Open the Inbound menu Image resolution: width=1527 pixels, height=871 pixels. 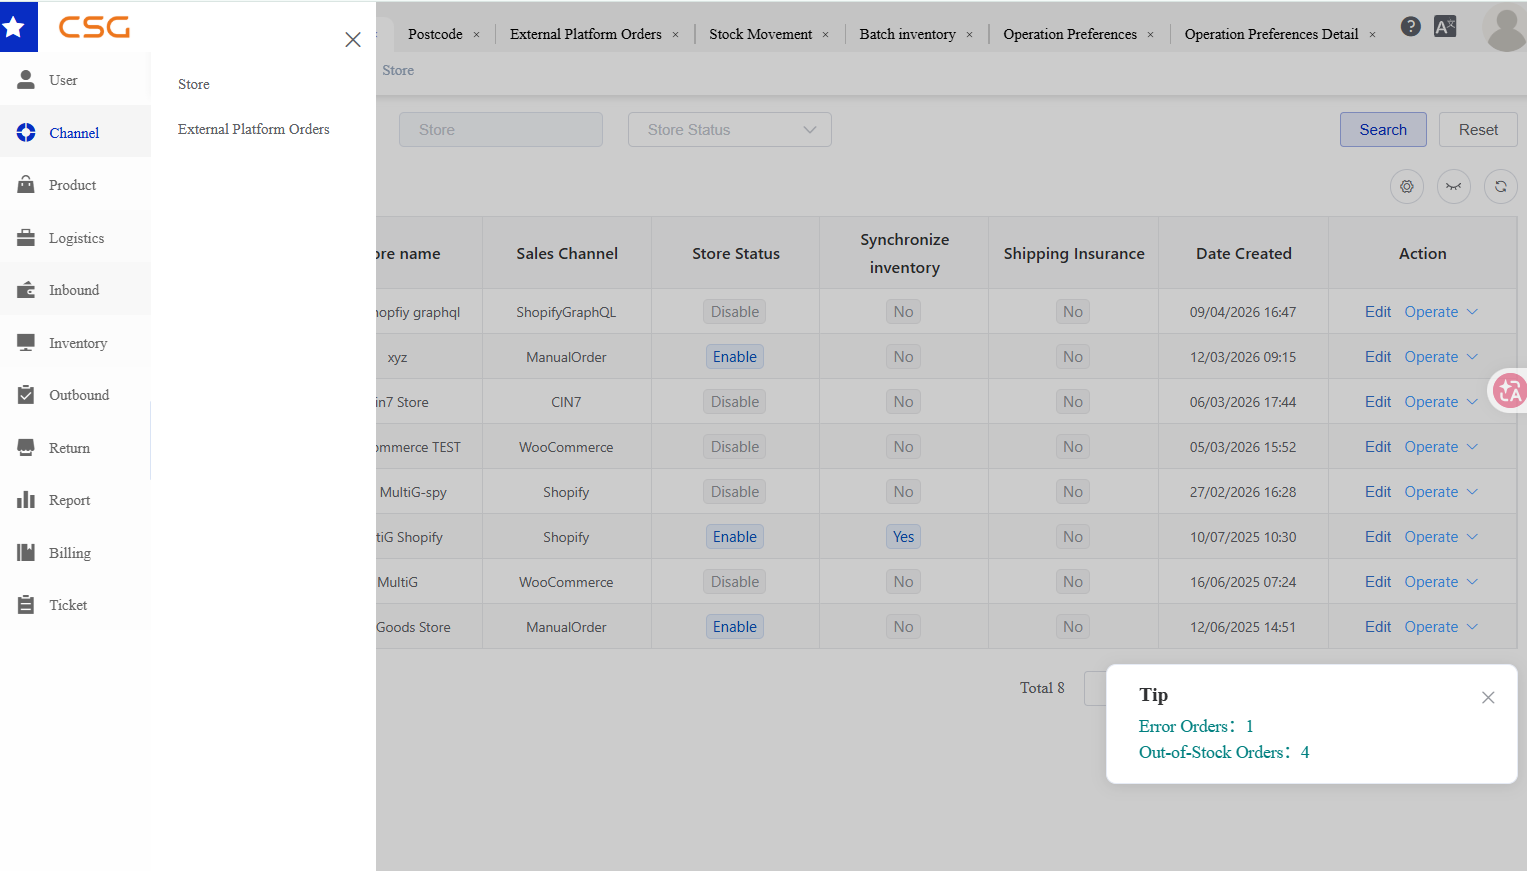pyautogui.click(x=75, y=290)
